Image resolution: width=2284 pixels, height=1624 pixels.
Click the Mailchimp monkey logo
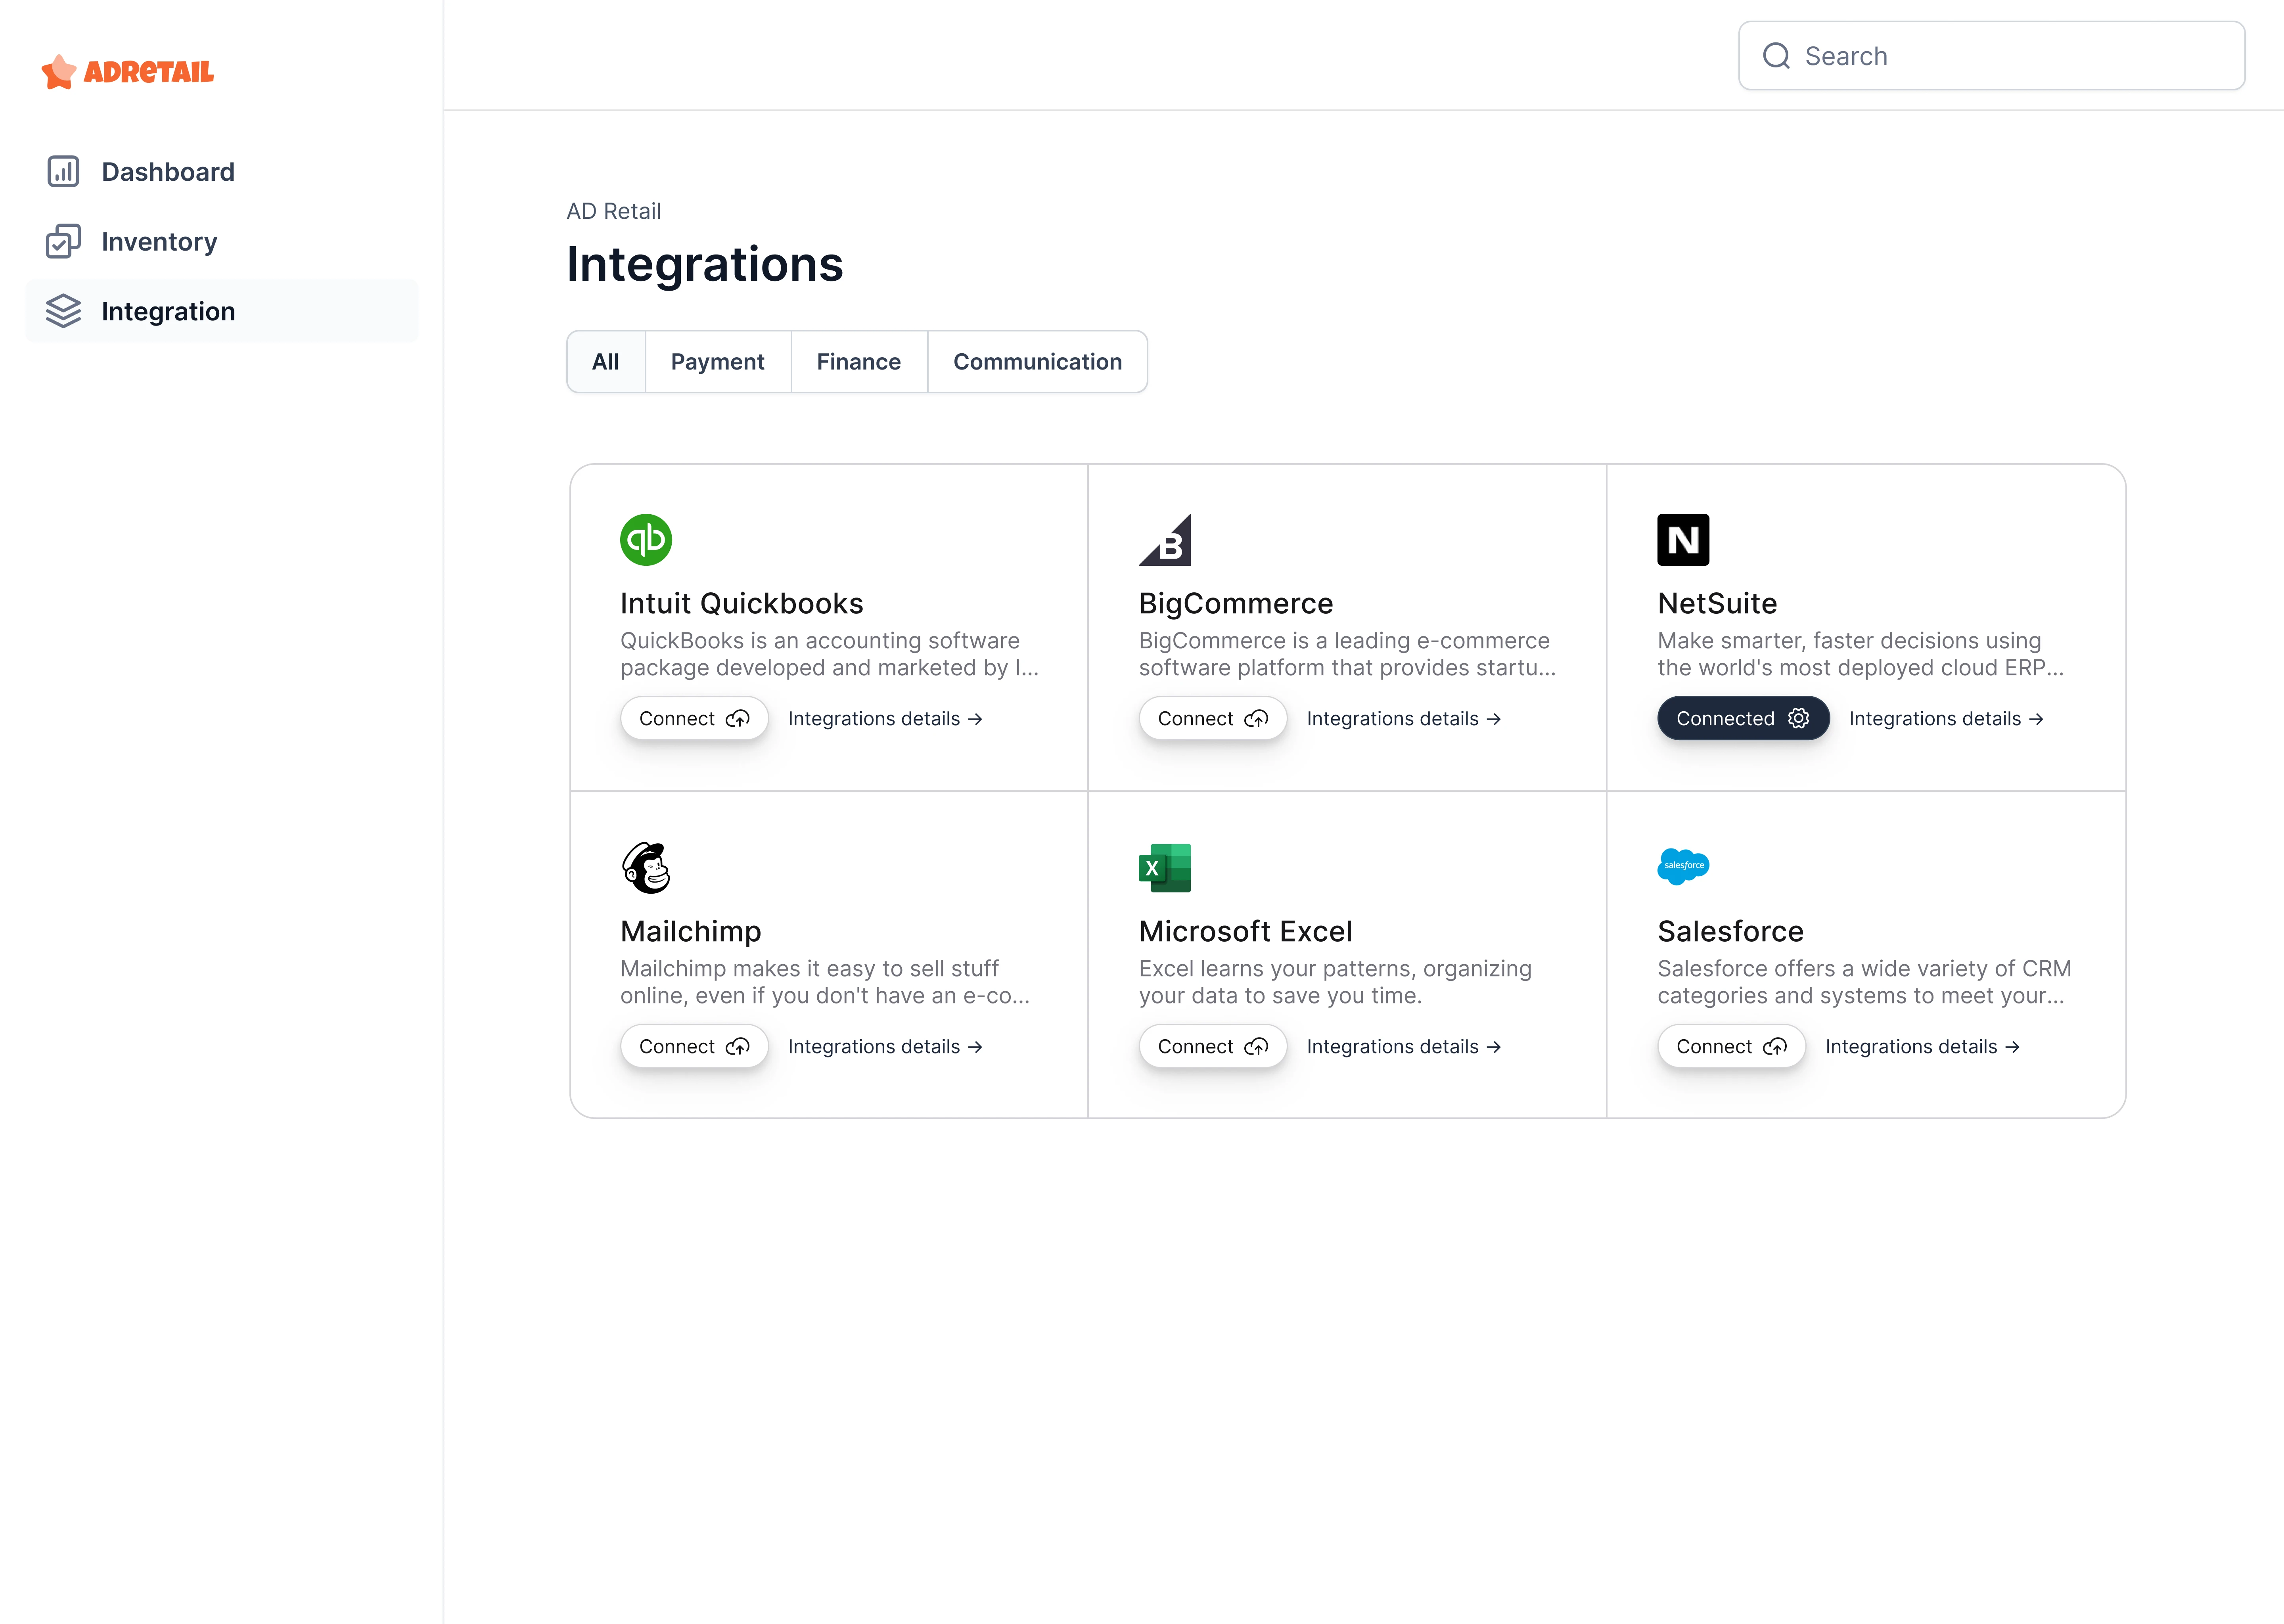(646, 867)
